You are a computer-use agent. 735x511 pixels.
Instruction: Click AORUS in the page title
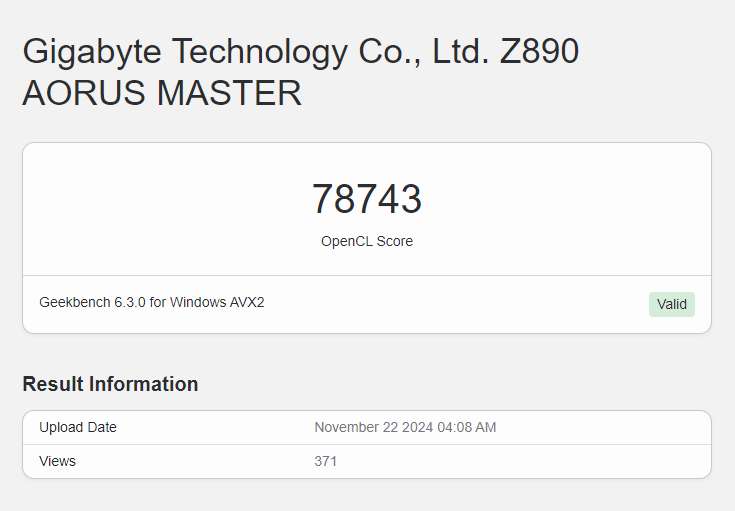85,93
